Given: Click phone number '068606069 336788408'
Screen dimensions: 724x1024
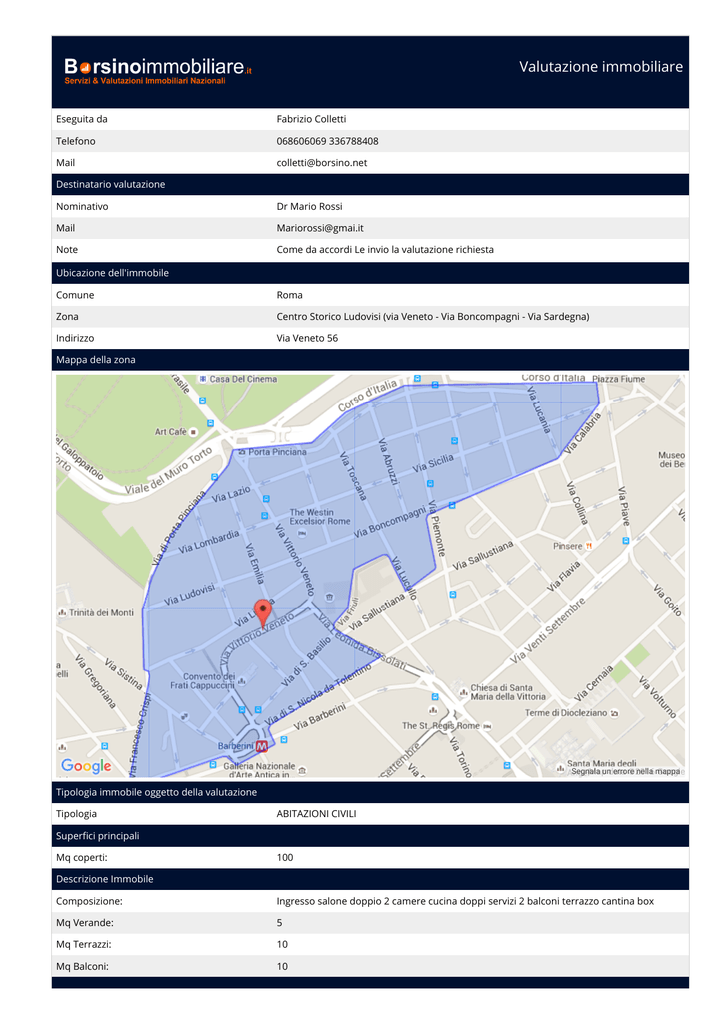Looking at the screenshot, I should [x=327, y=141].
